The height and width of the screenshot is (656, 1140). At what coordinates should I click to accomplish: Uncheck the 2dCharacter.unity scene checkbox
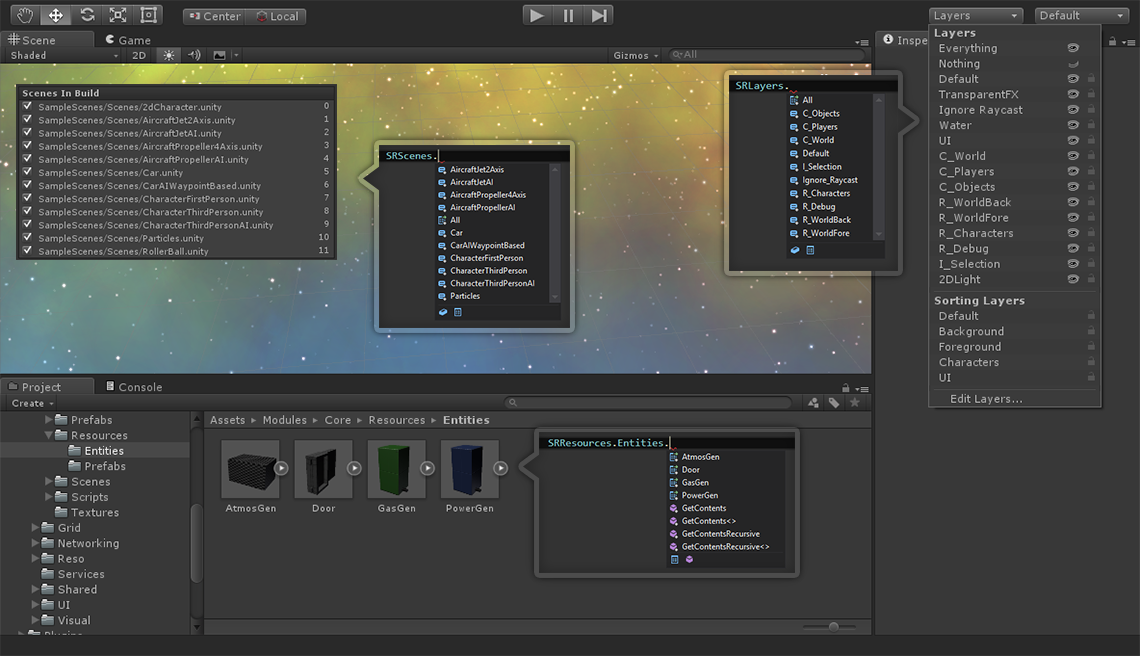(x=28, y=106)
